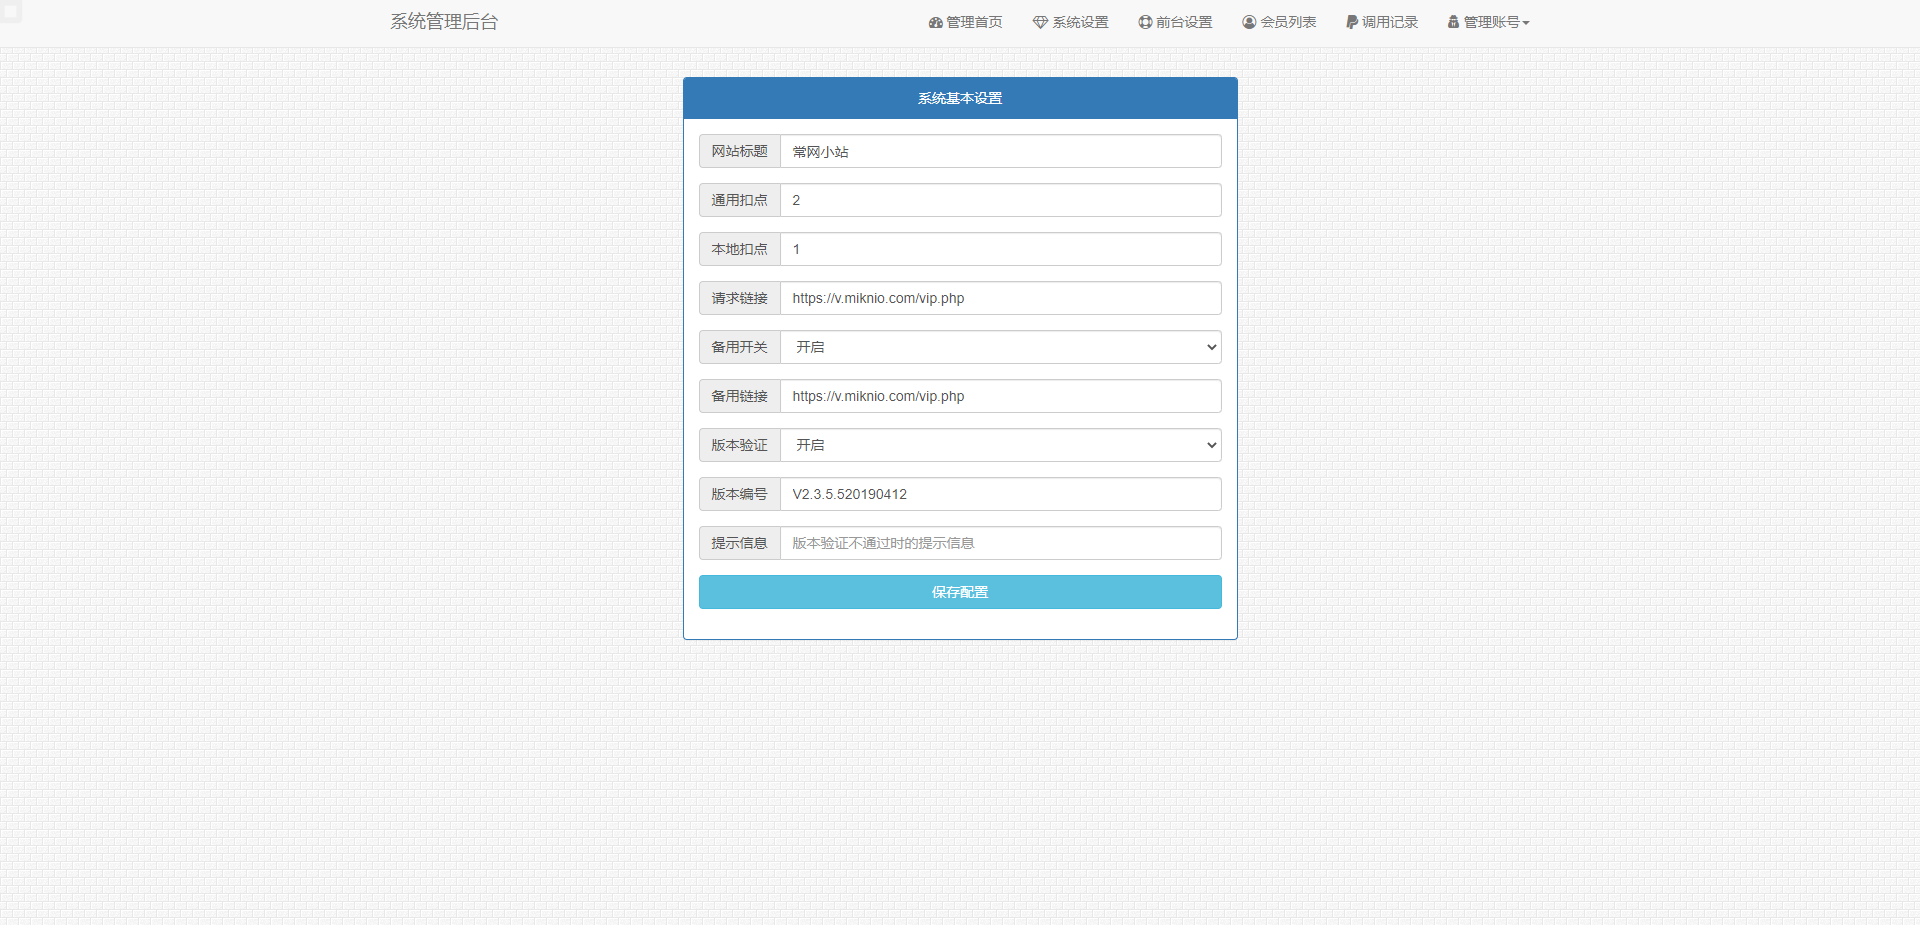Click the 保存配置 save button
This screenshot has height=925, width=1920.
959,592
